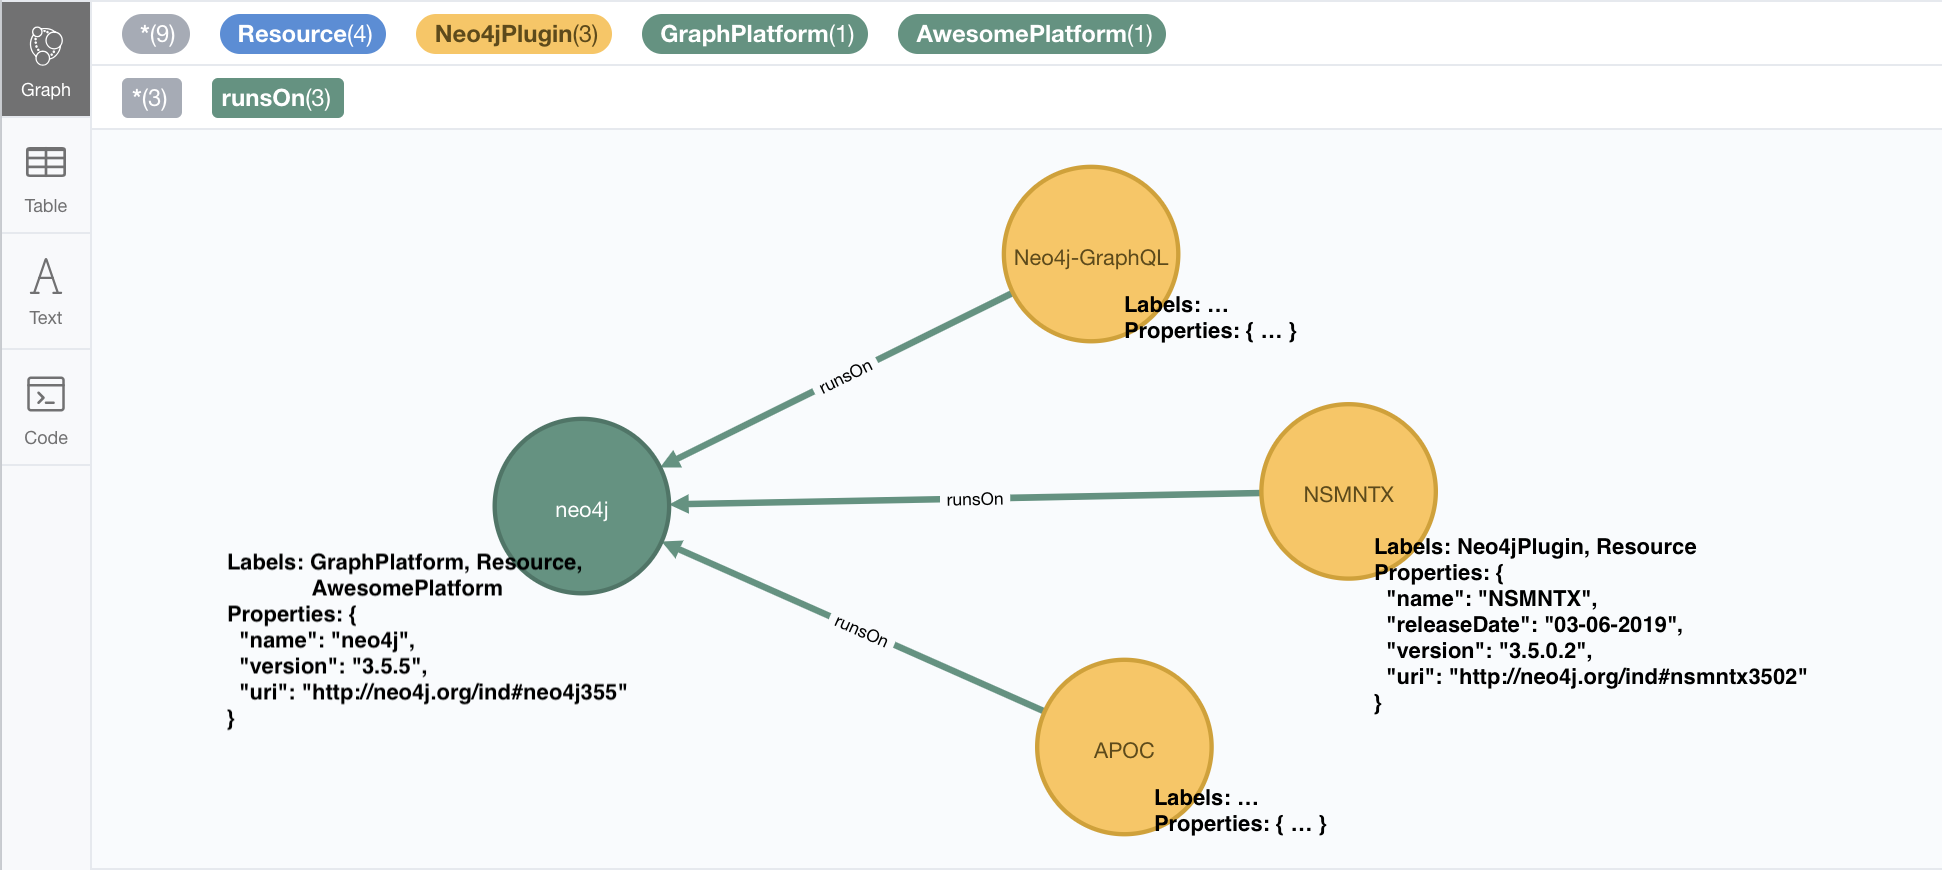Click runsOn edge label from Neo4j-GraphQL
This screenshot has width=1942, height=870.
(x=846, y=377)
